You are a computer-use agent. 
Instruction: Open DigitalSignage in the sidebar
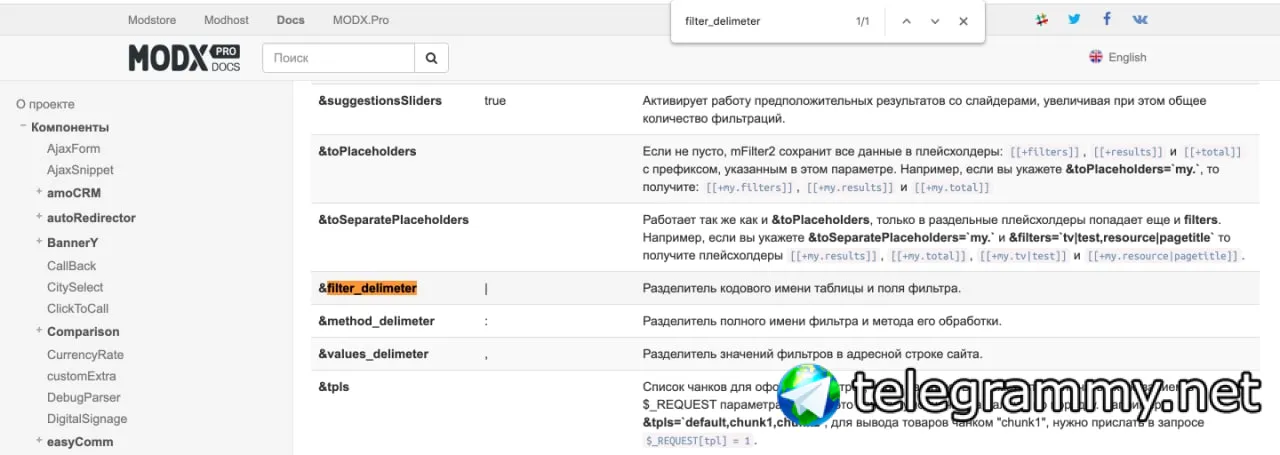pyautogui.click(x=87, y=419)
